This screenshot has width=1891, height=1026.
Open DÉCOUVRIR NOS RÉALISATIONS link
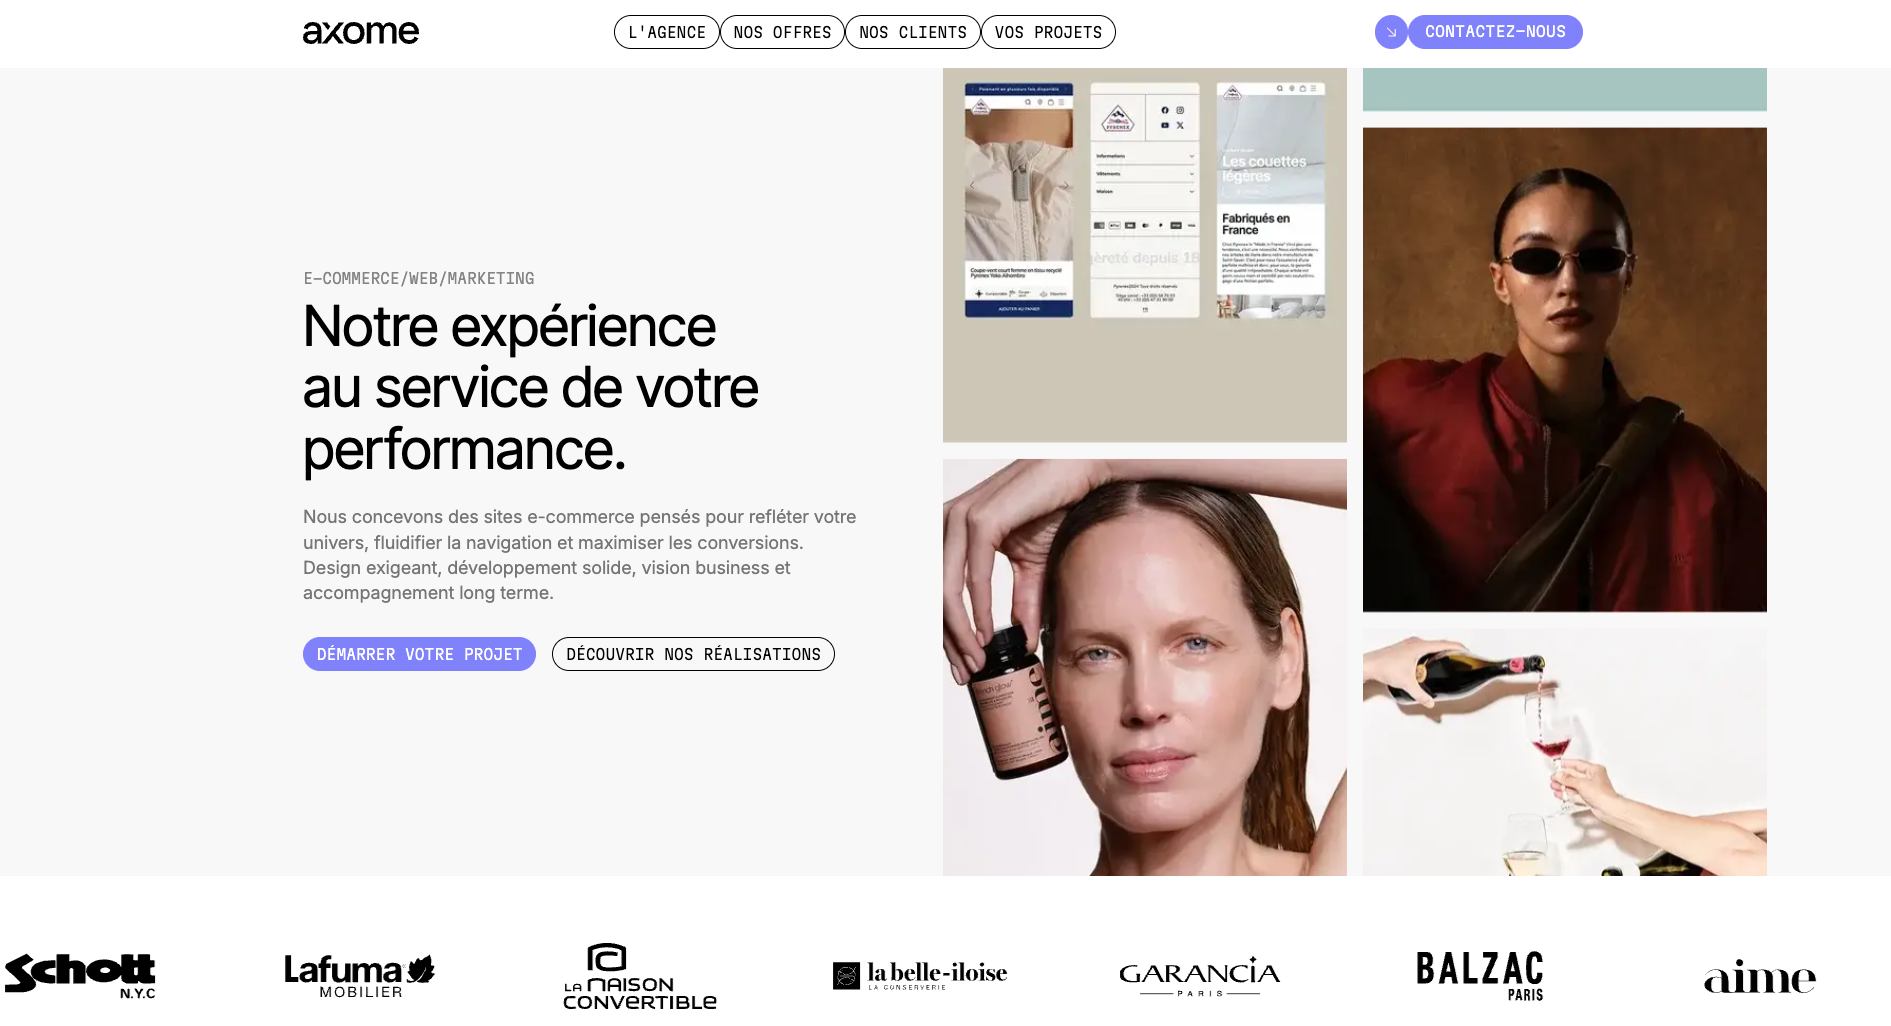(x=693, y=654)
